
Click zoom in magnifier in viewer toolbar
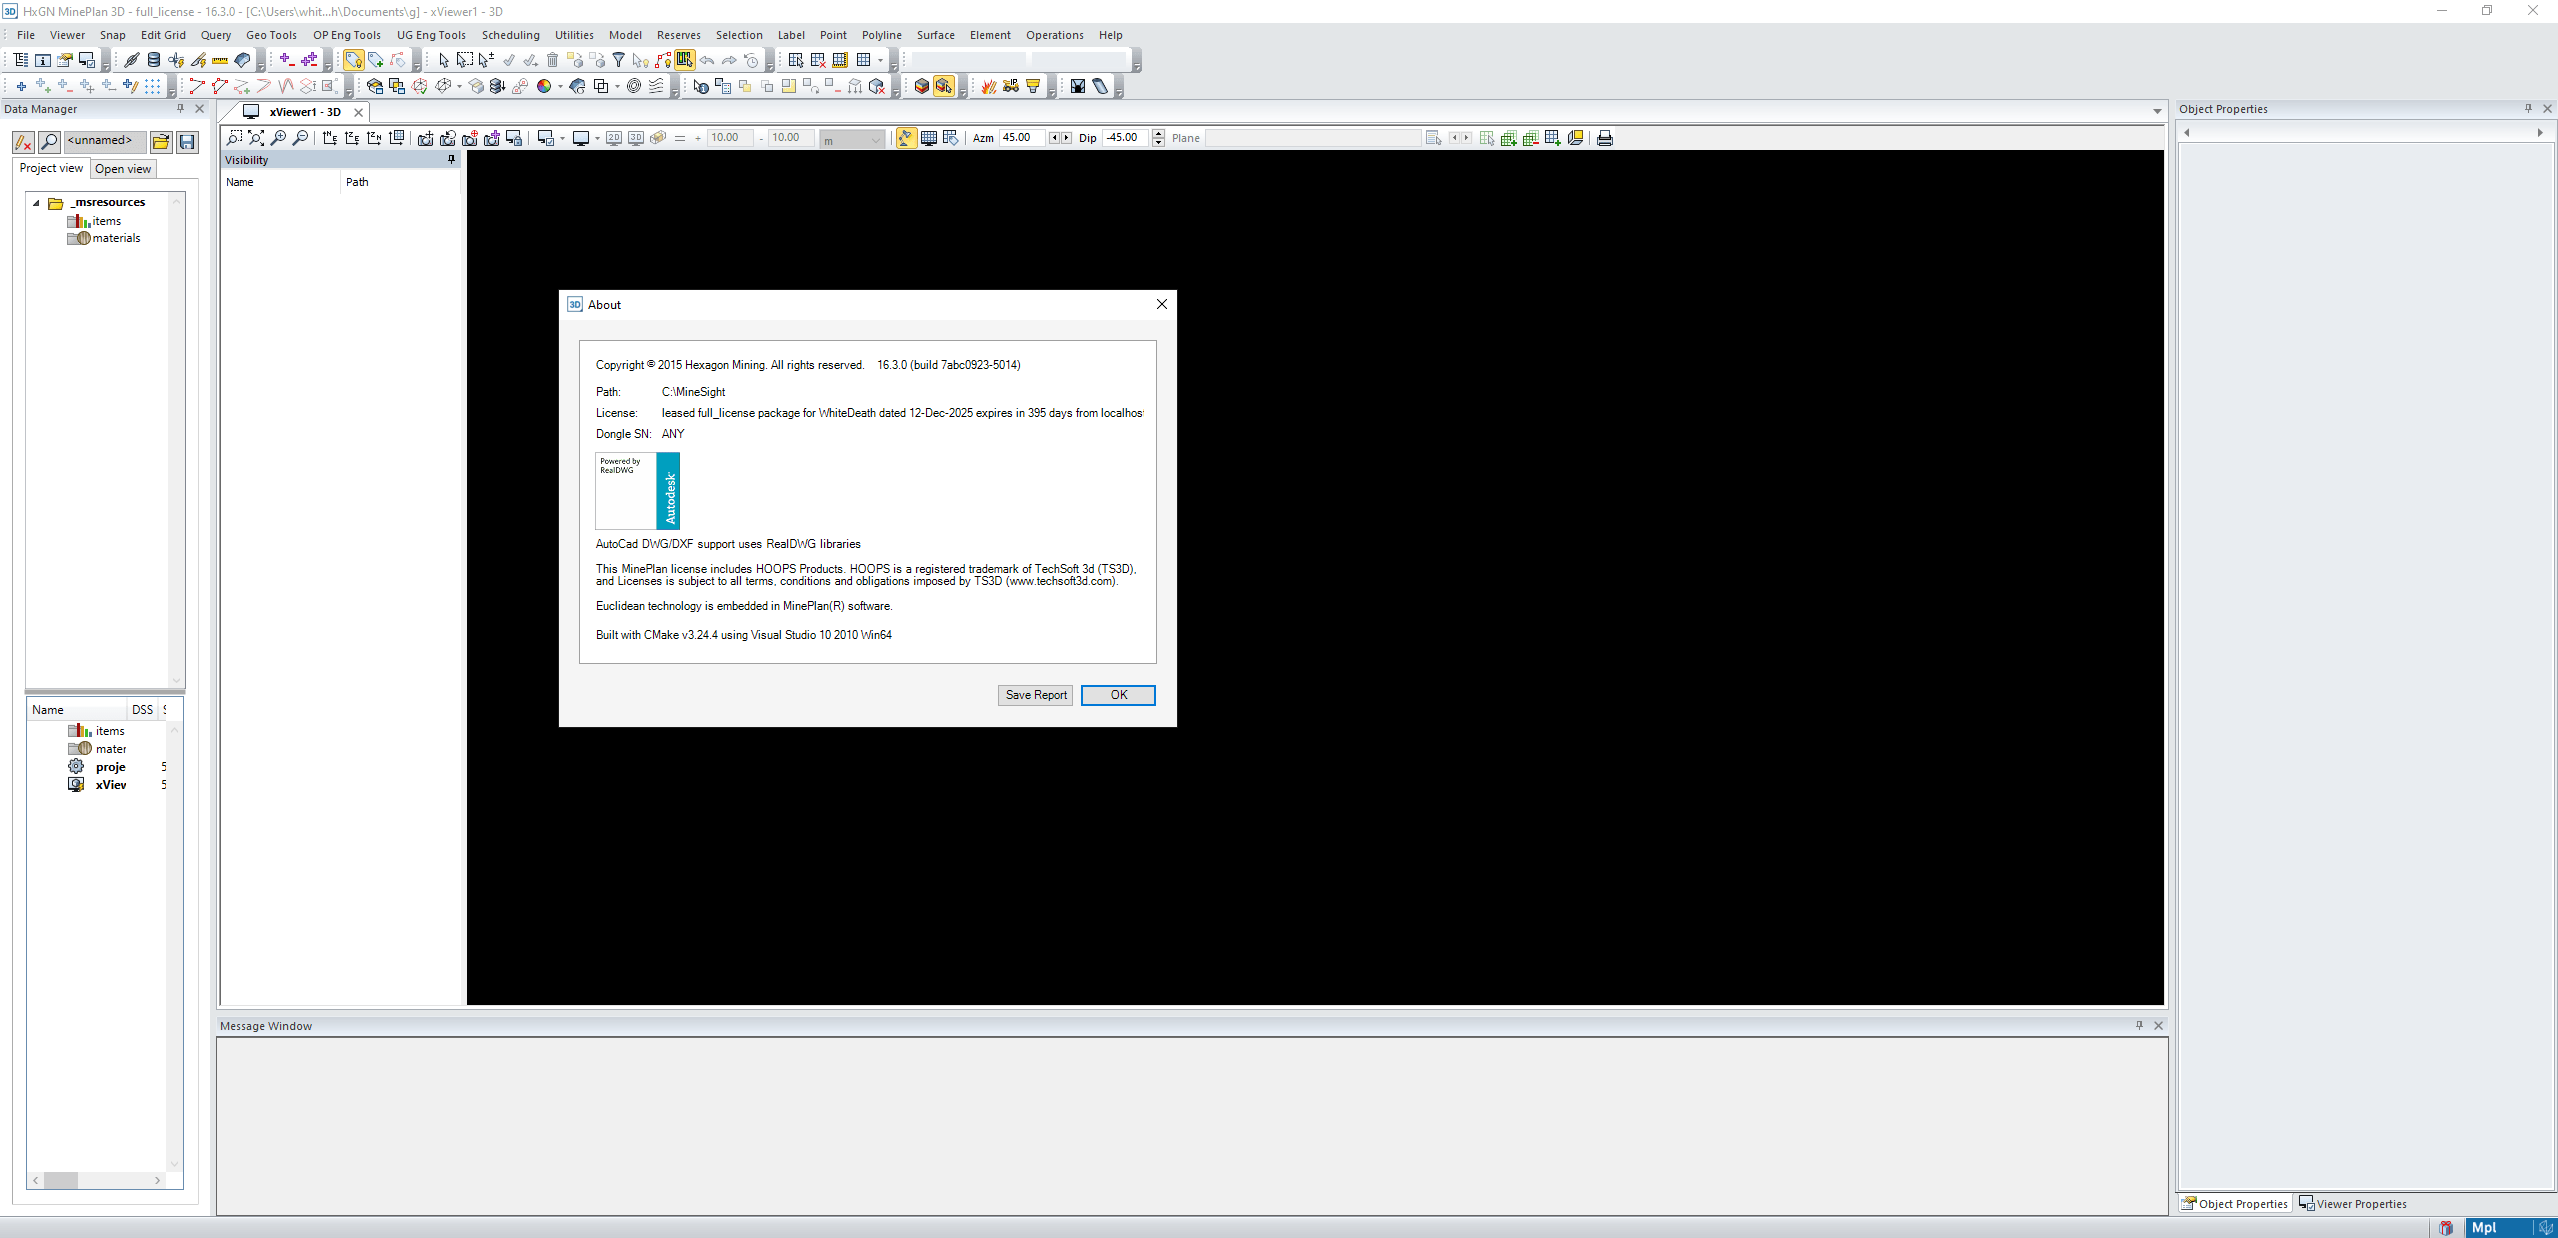278,138
